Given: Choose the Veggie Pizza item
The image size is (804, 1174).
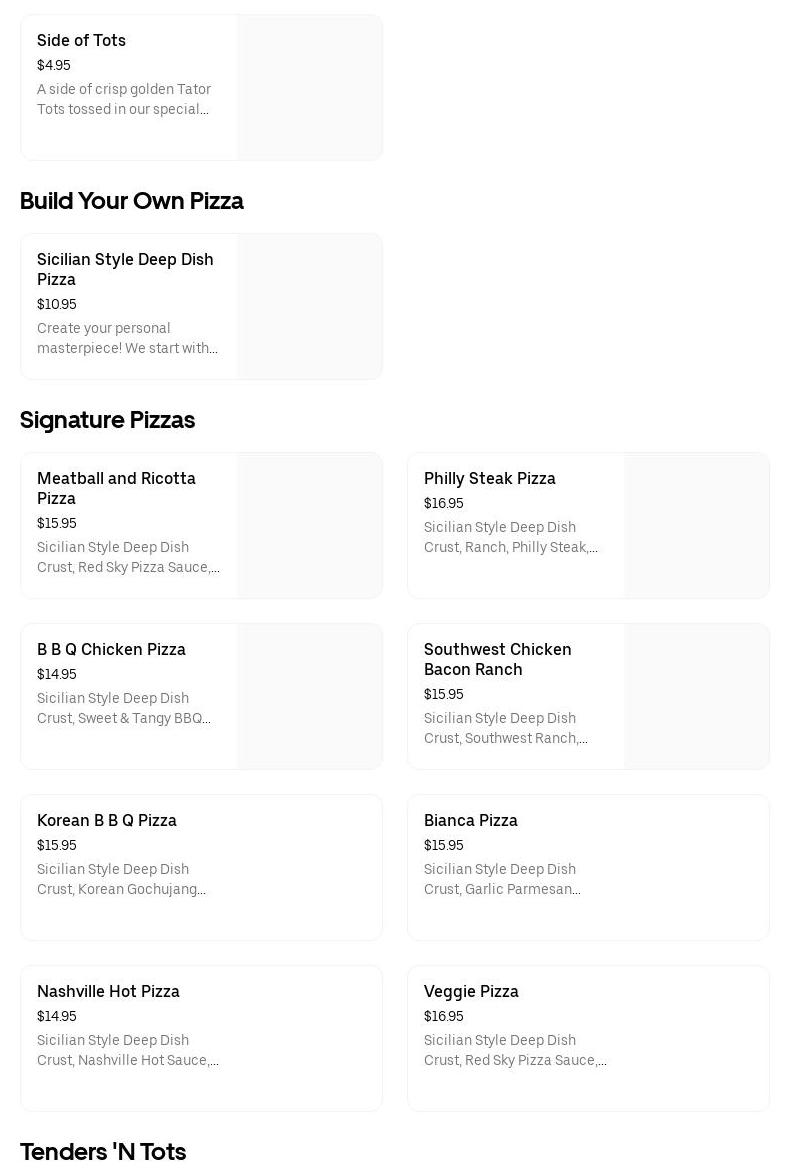Looking at the screenshot, I should pos(588,1039).
